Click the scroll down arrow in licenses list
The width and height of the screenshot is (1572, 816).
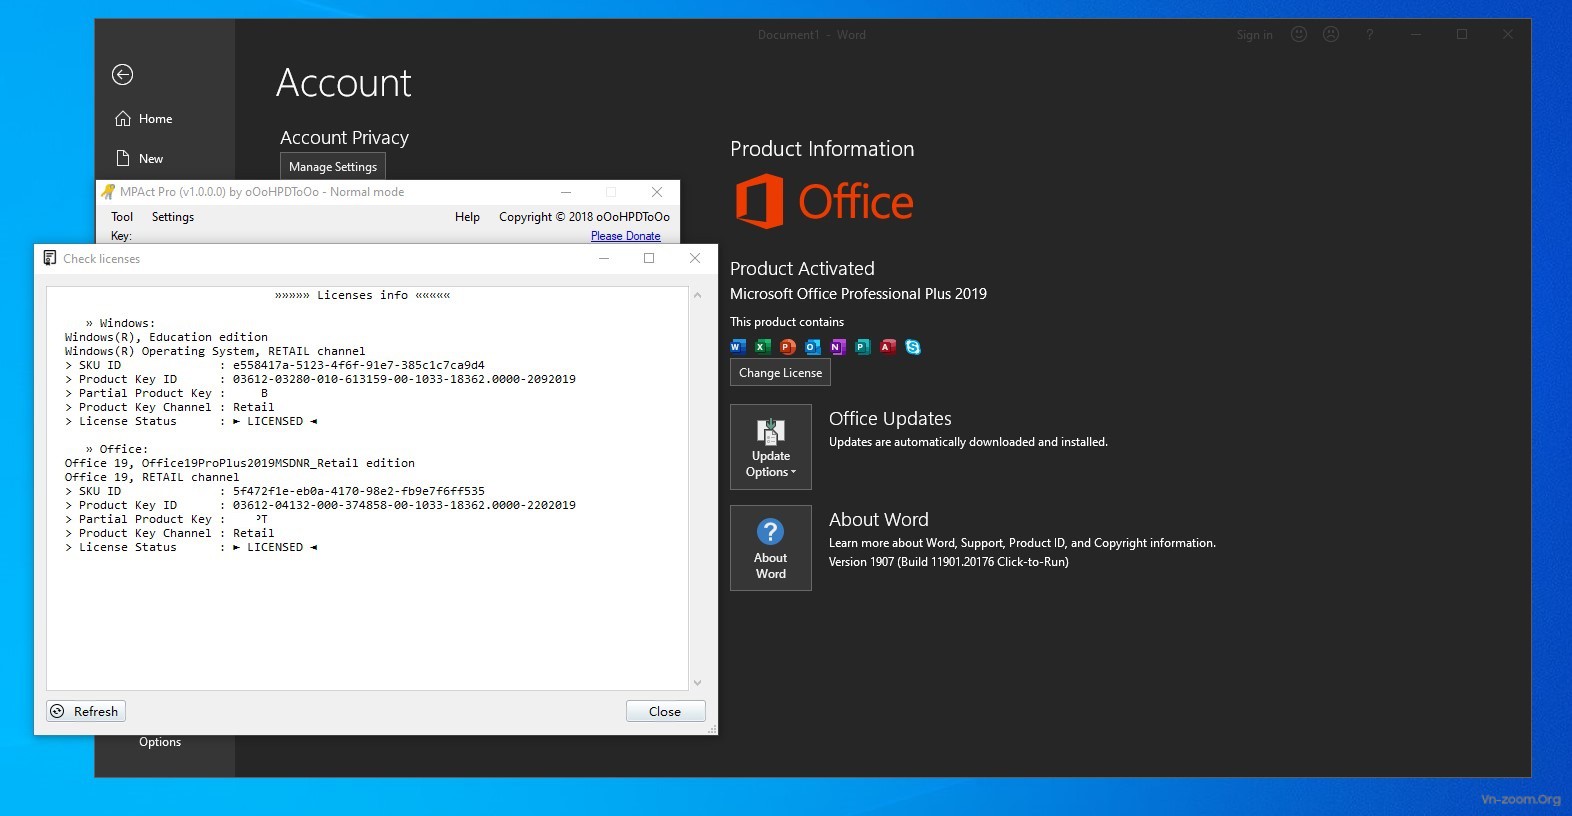[697, 683]
